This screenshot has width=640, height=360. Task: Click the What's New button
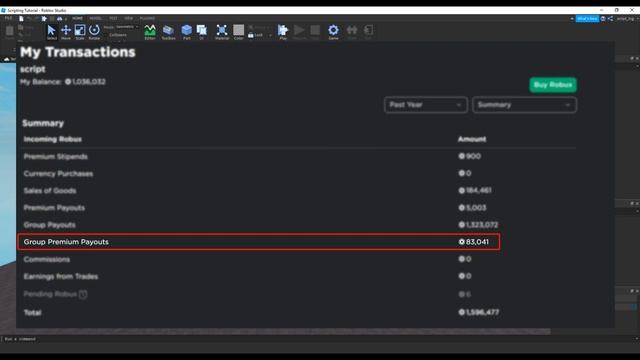point(587,19)
